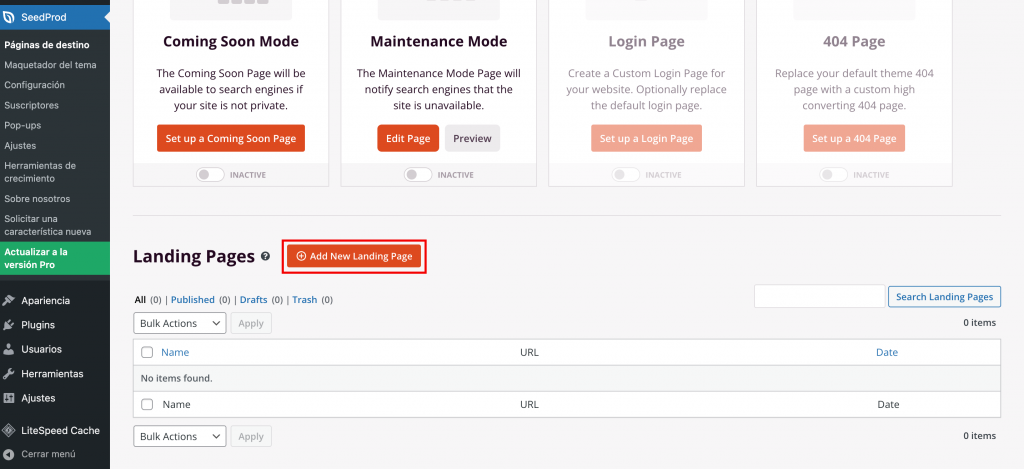Open Maquetador del tema menu item
1024x469 pixels.
point(50,65)
